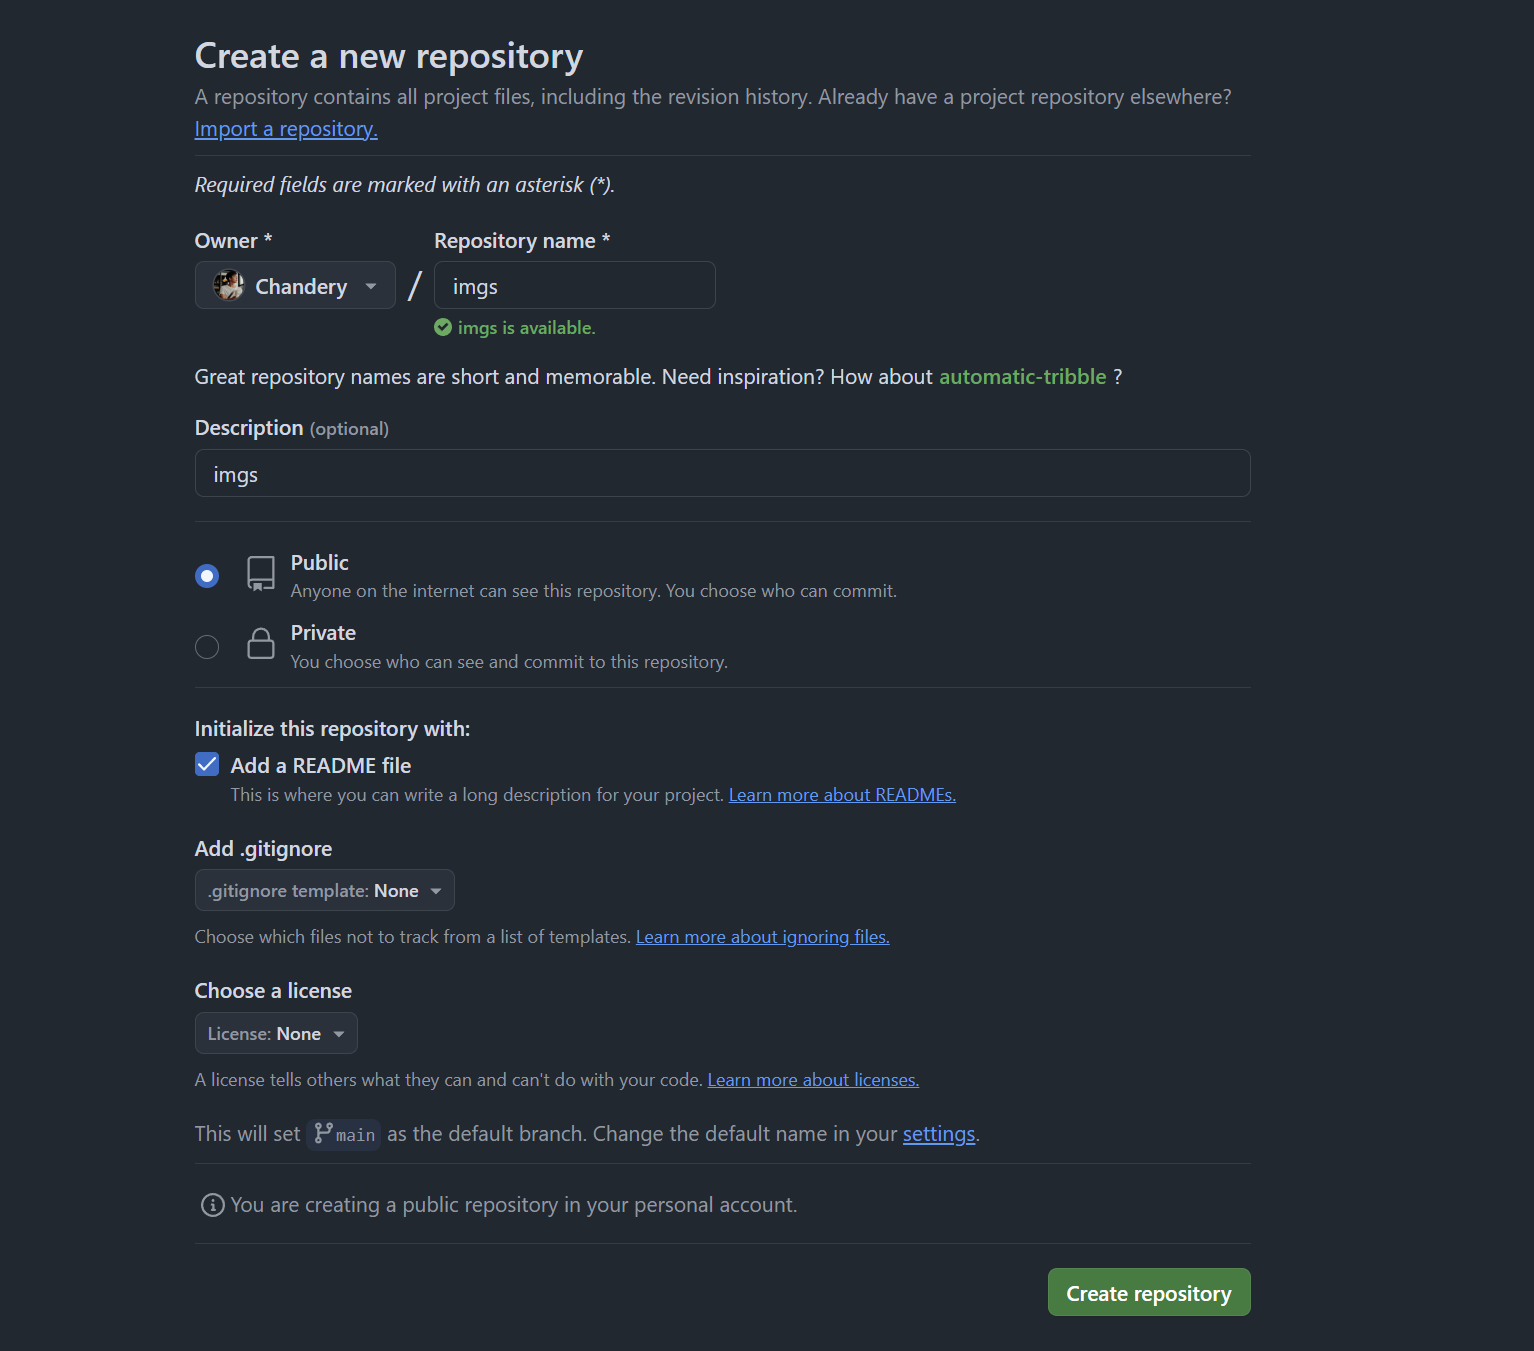Open Learn more about READMEs link
This screenshot has width=1534, height=1351.
[x=842, y=795]
